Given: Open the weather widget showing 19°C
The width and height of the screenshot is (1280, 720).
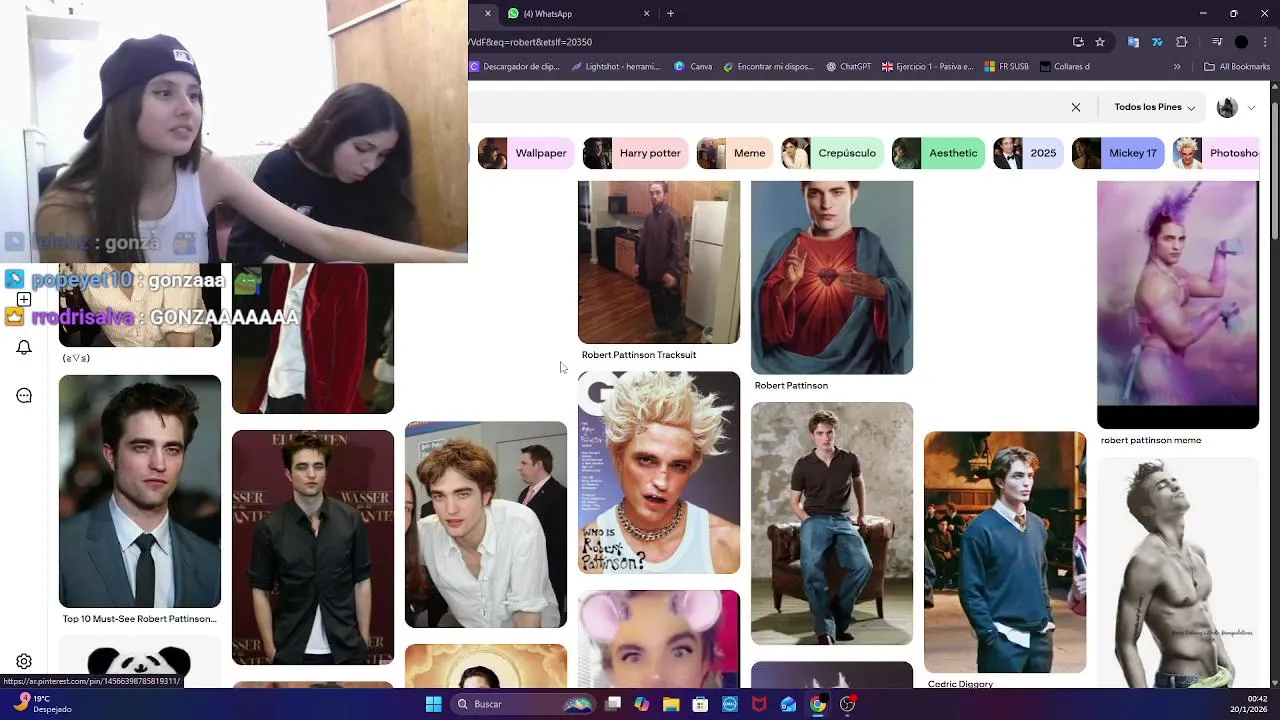Looking at the screenshot, I should [x=42, y=704].
